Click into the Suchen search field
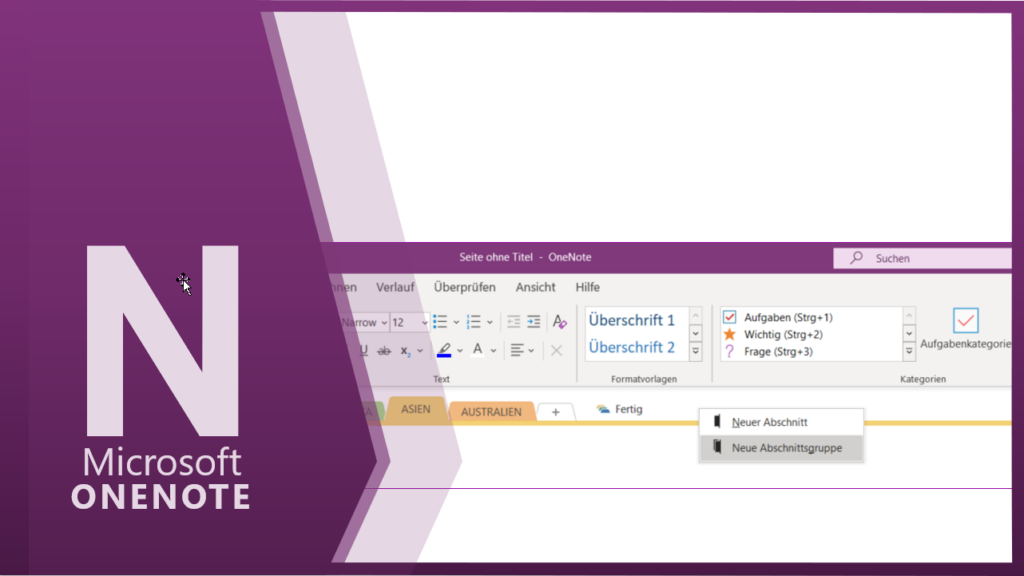 (x=922, y=258)
